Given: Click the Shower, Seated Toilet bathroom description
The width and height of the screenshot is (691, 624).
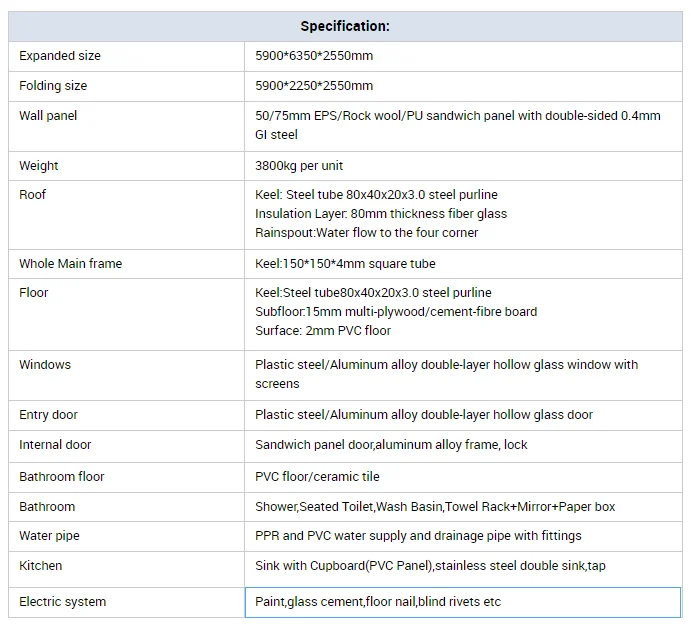Looking at the screenshot, I should (435, 507).
